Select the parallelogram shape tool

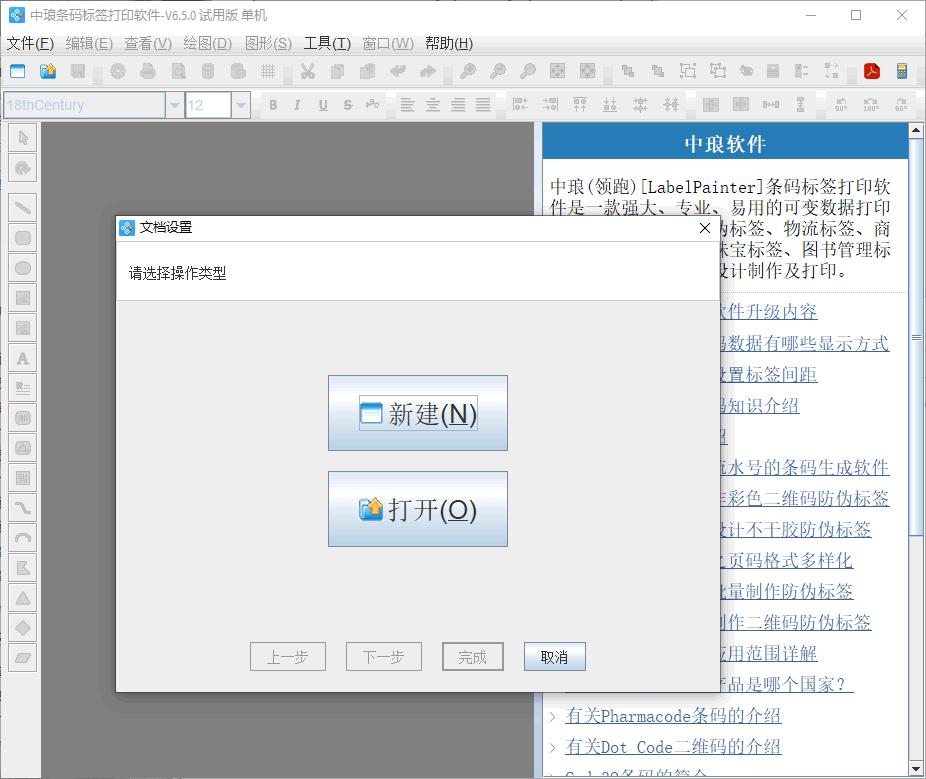(23, 658)
